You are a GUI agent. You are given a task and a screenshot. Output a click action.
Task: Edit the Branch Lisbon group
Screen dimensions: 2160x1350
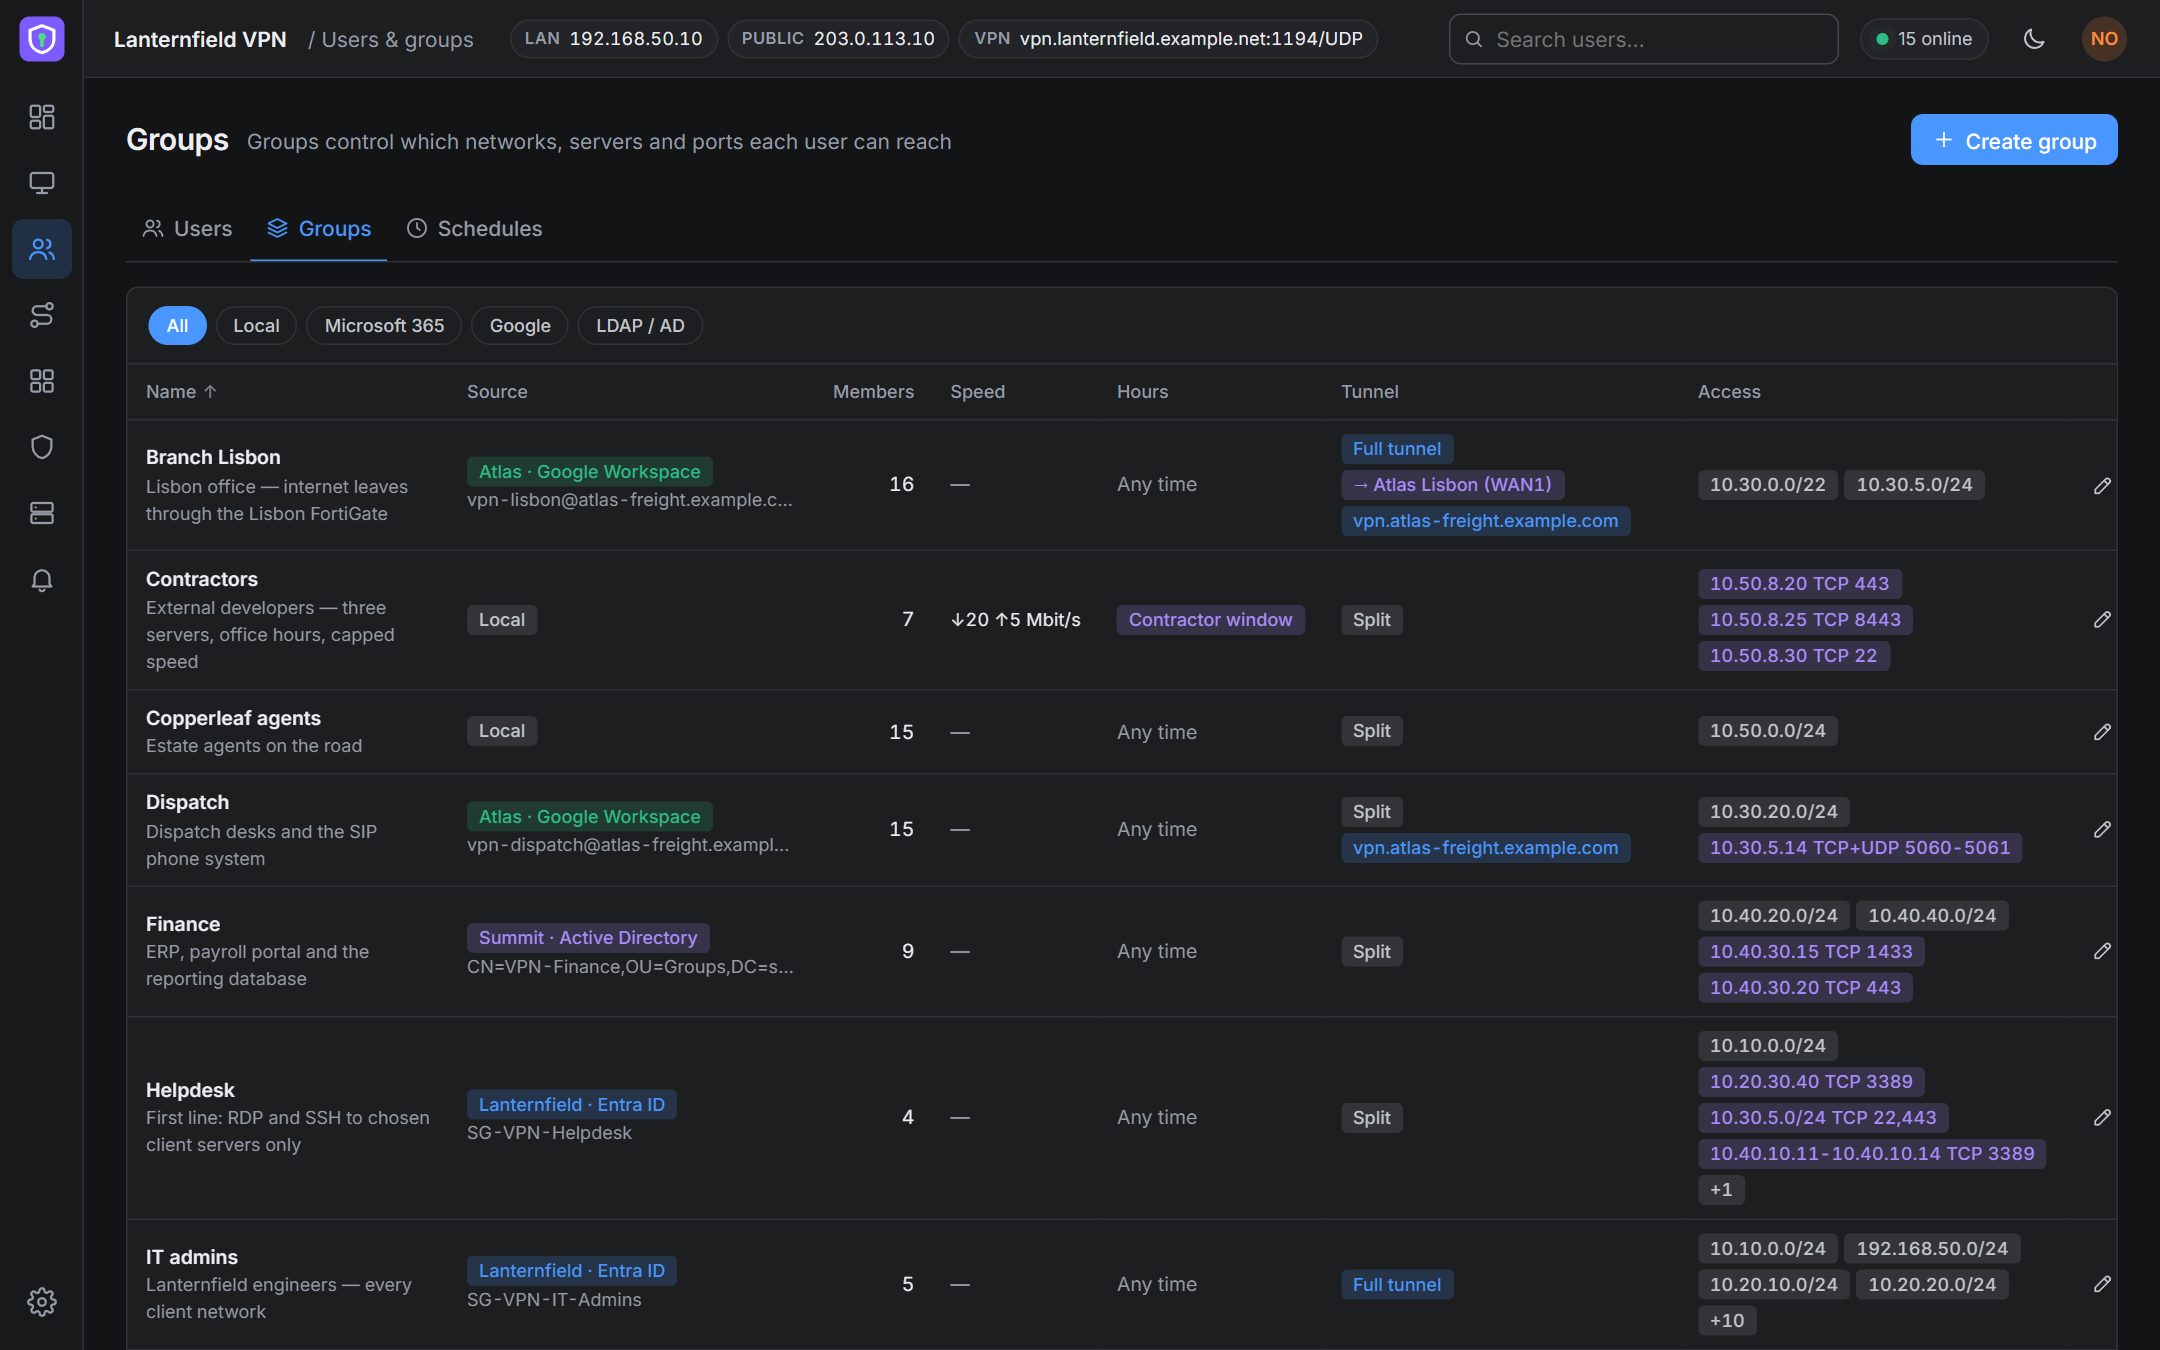click(x=2102, y=485)
